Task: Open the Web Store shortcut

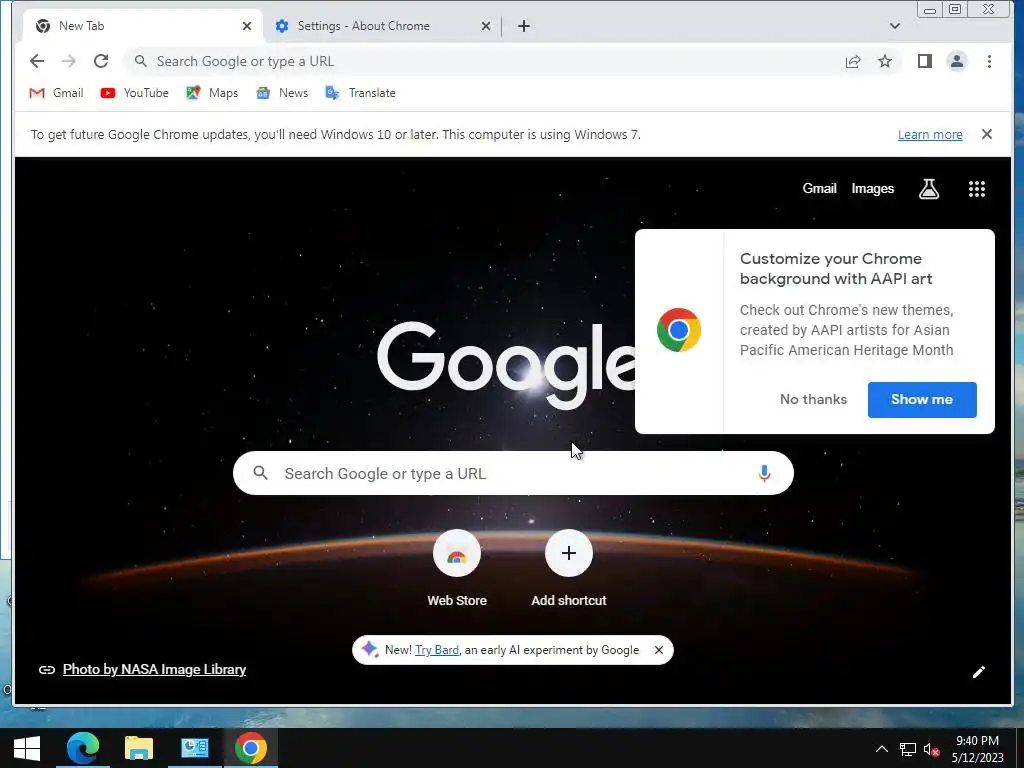Action: click(x=456, y=568)
